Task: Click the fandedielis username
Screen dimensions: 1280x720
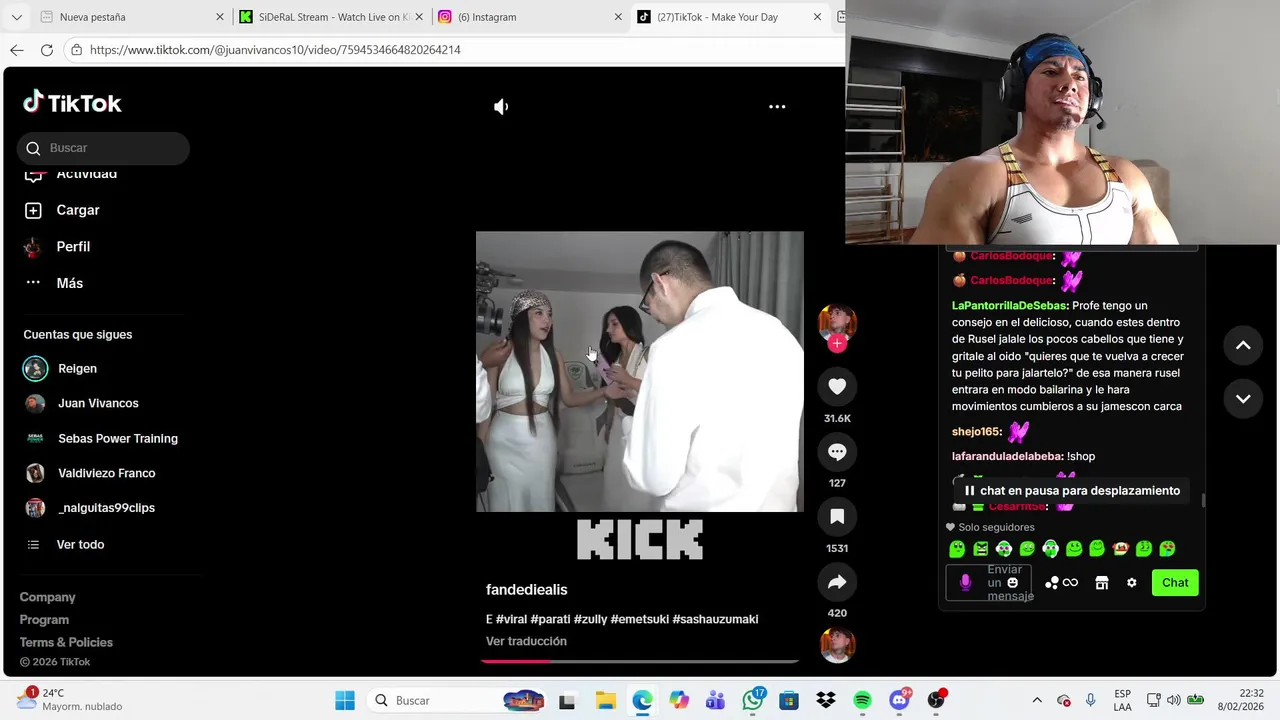Action: point(526,590)
